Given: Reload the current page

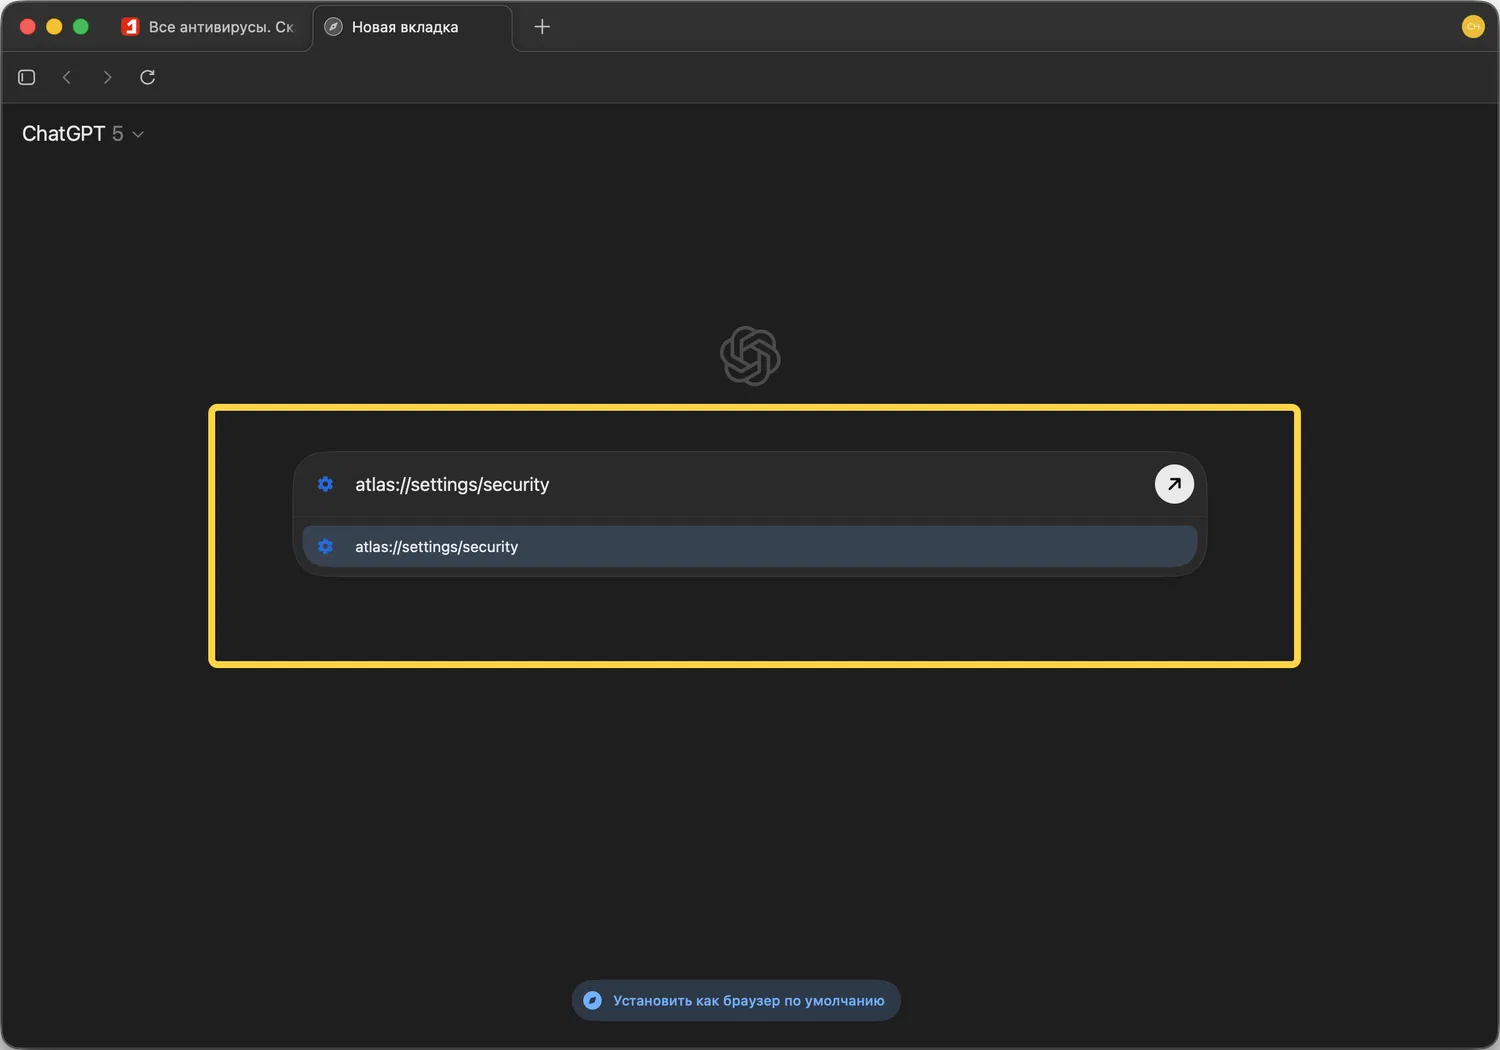Looking at the screenshot, I should (x=147, y=77).
